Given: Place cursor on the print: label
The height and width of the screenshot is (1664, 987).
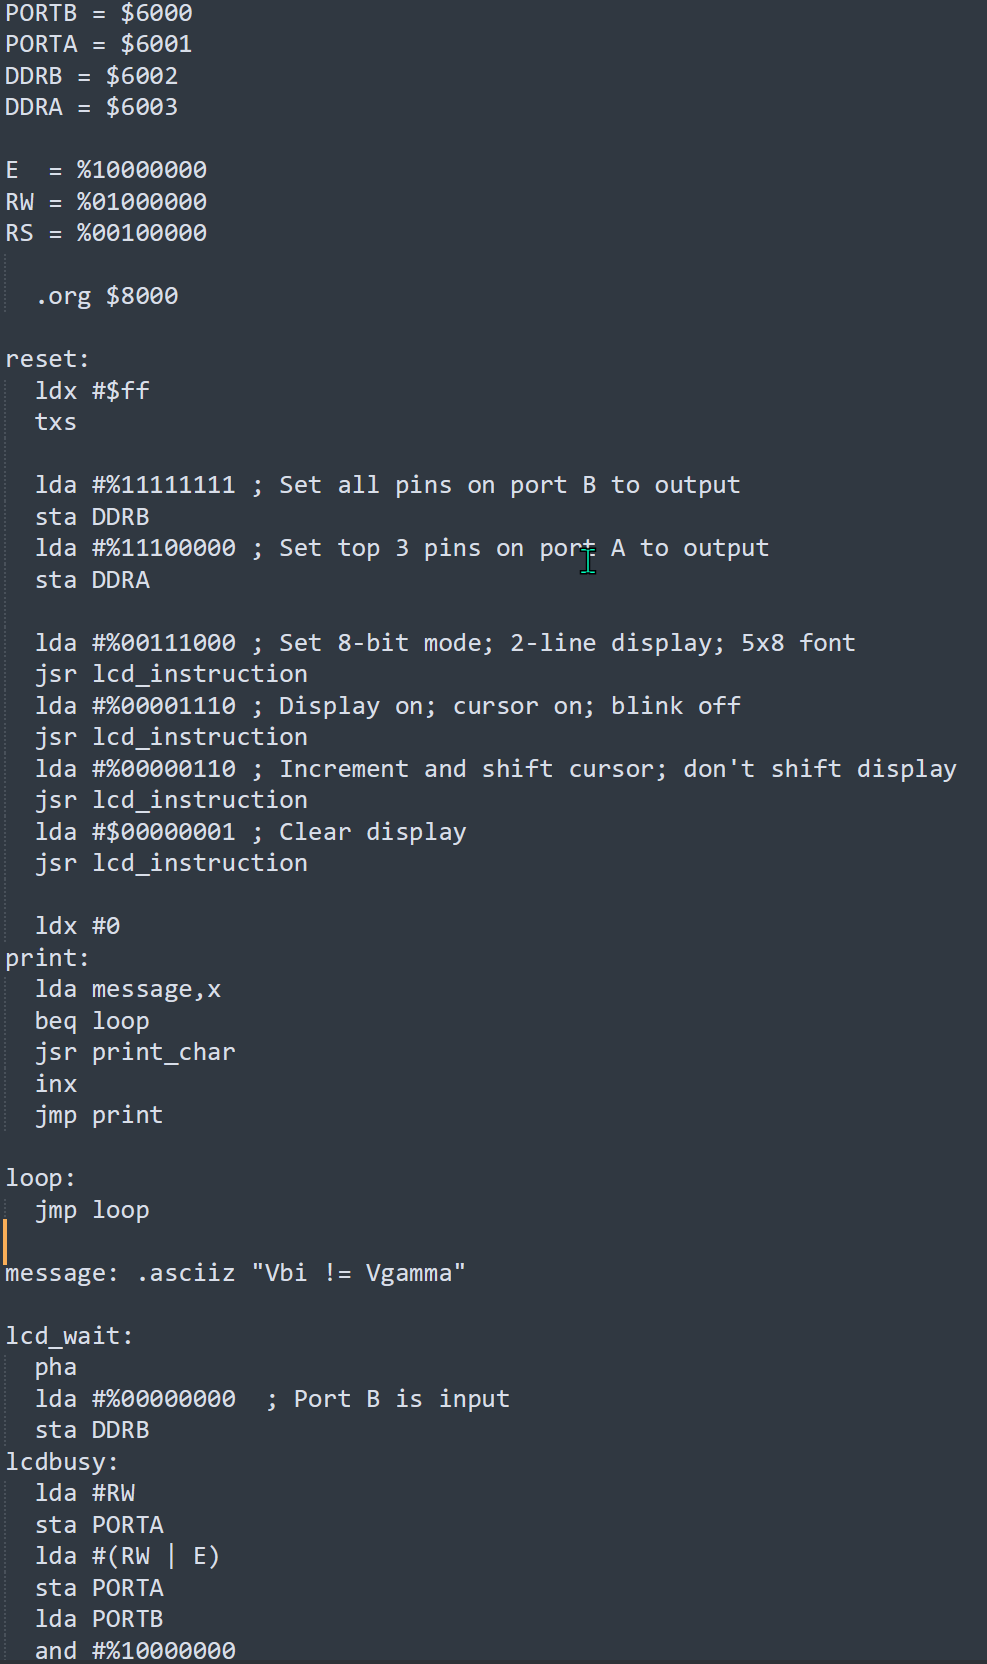Looking at the screenshot, I should [47, 958].
